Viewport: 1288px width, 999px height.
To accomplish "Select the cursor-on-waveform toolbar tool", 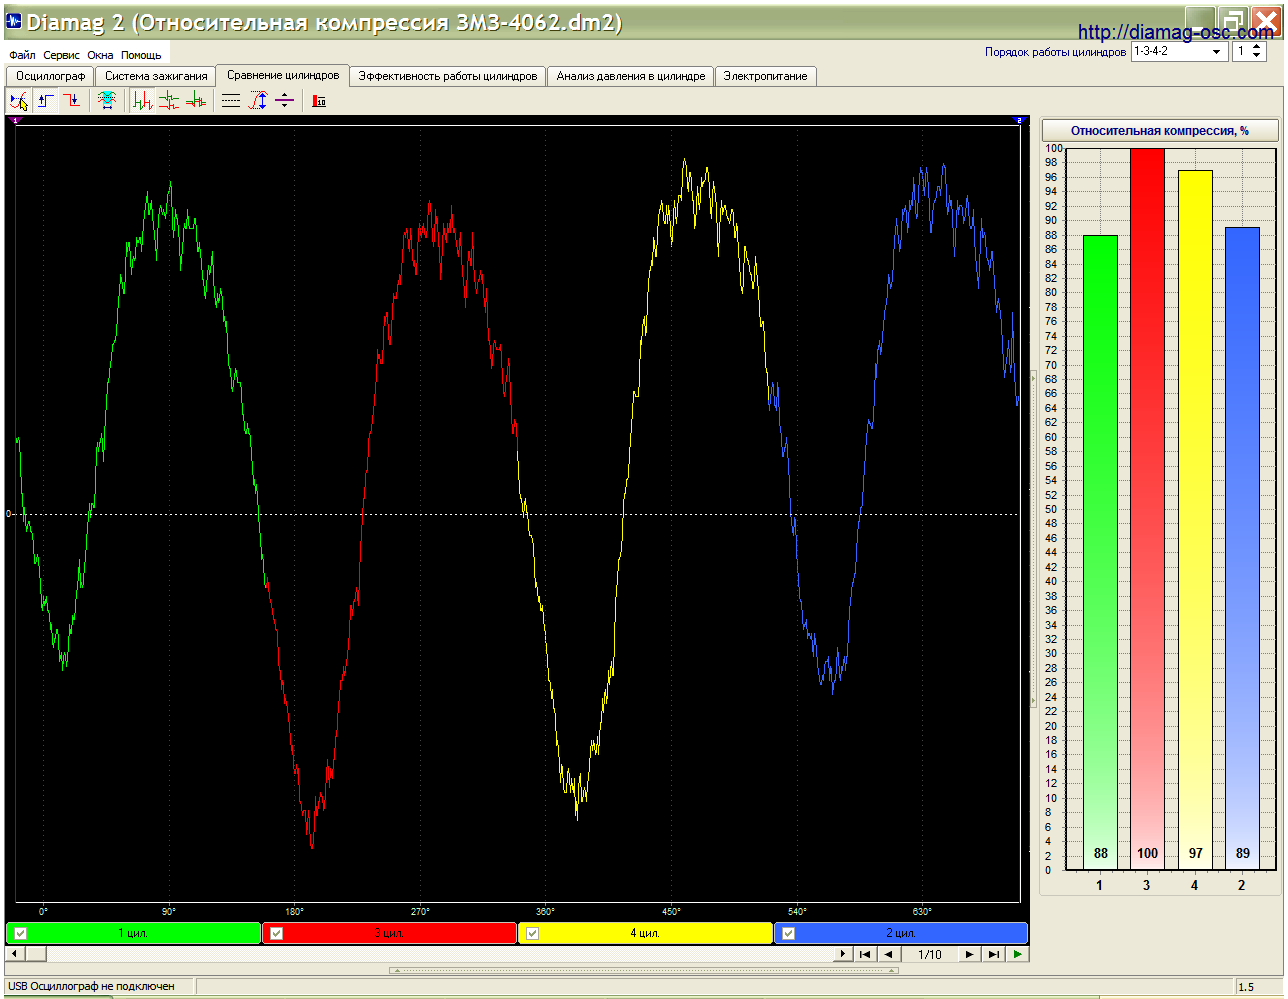I will 18,101.
